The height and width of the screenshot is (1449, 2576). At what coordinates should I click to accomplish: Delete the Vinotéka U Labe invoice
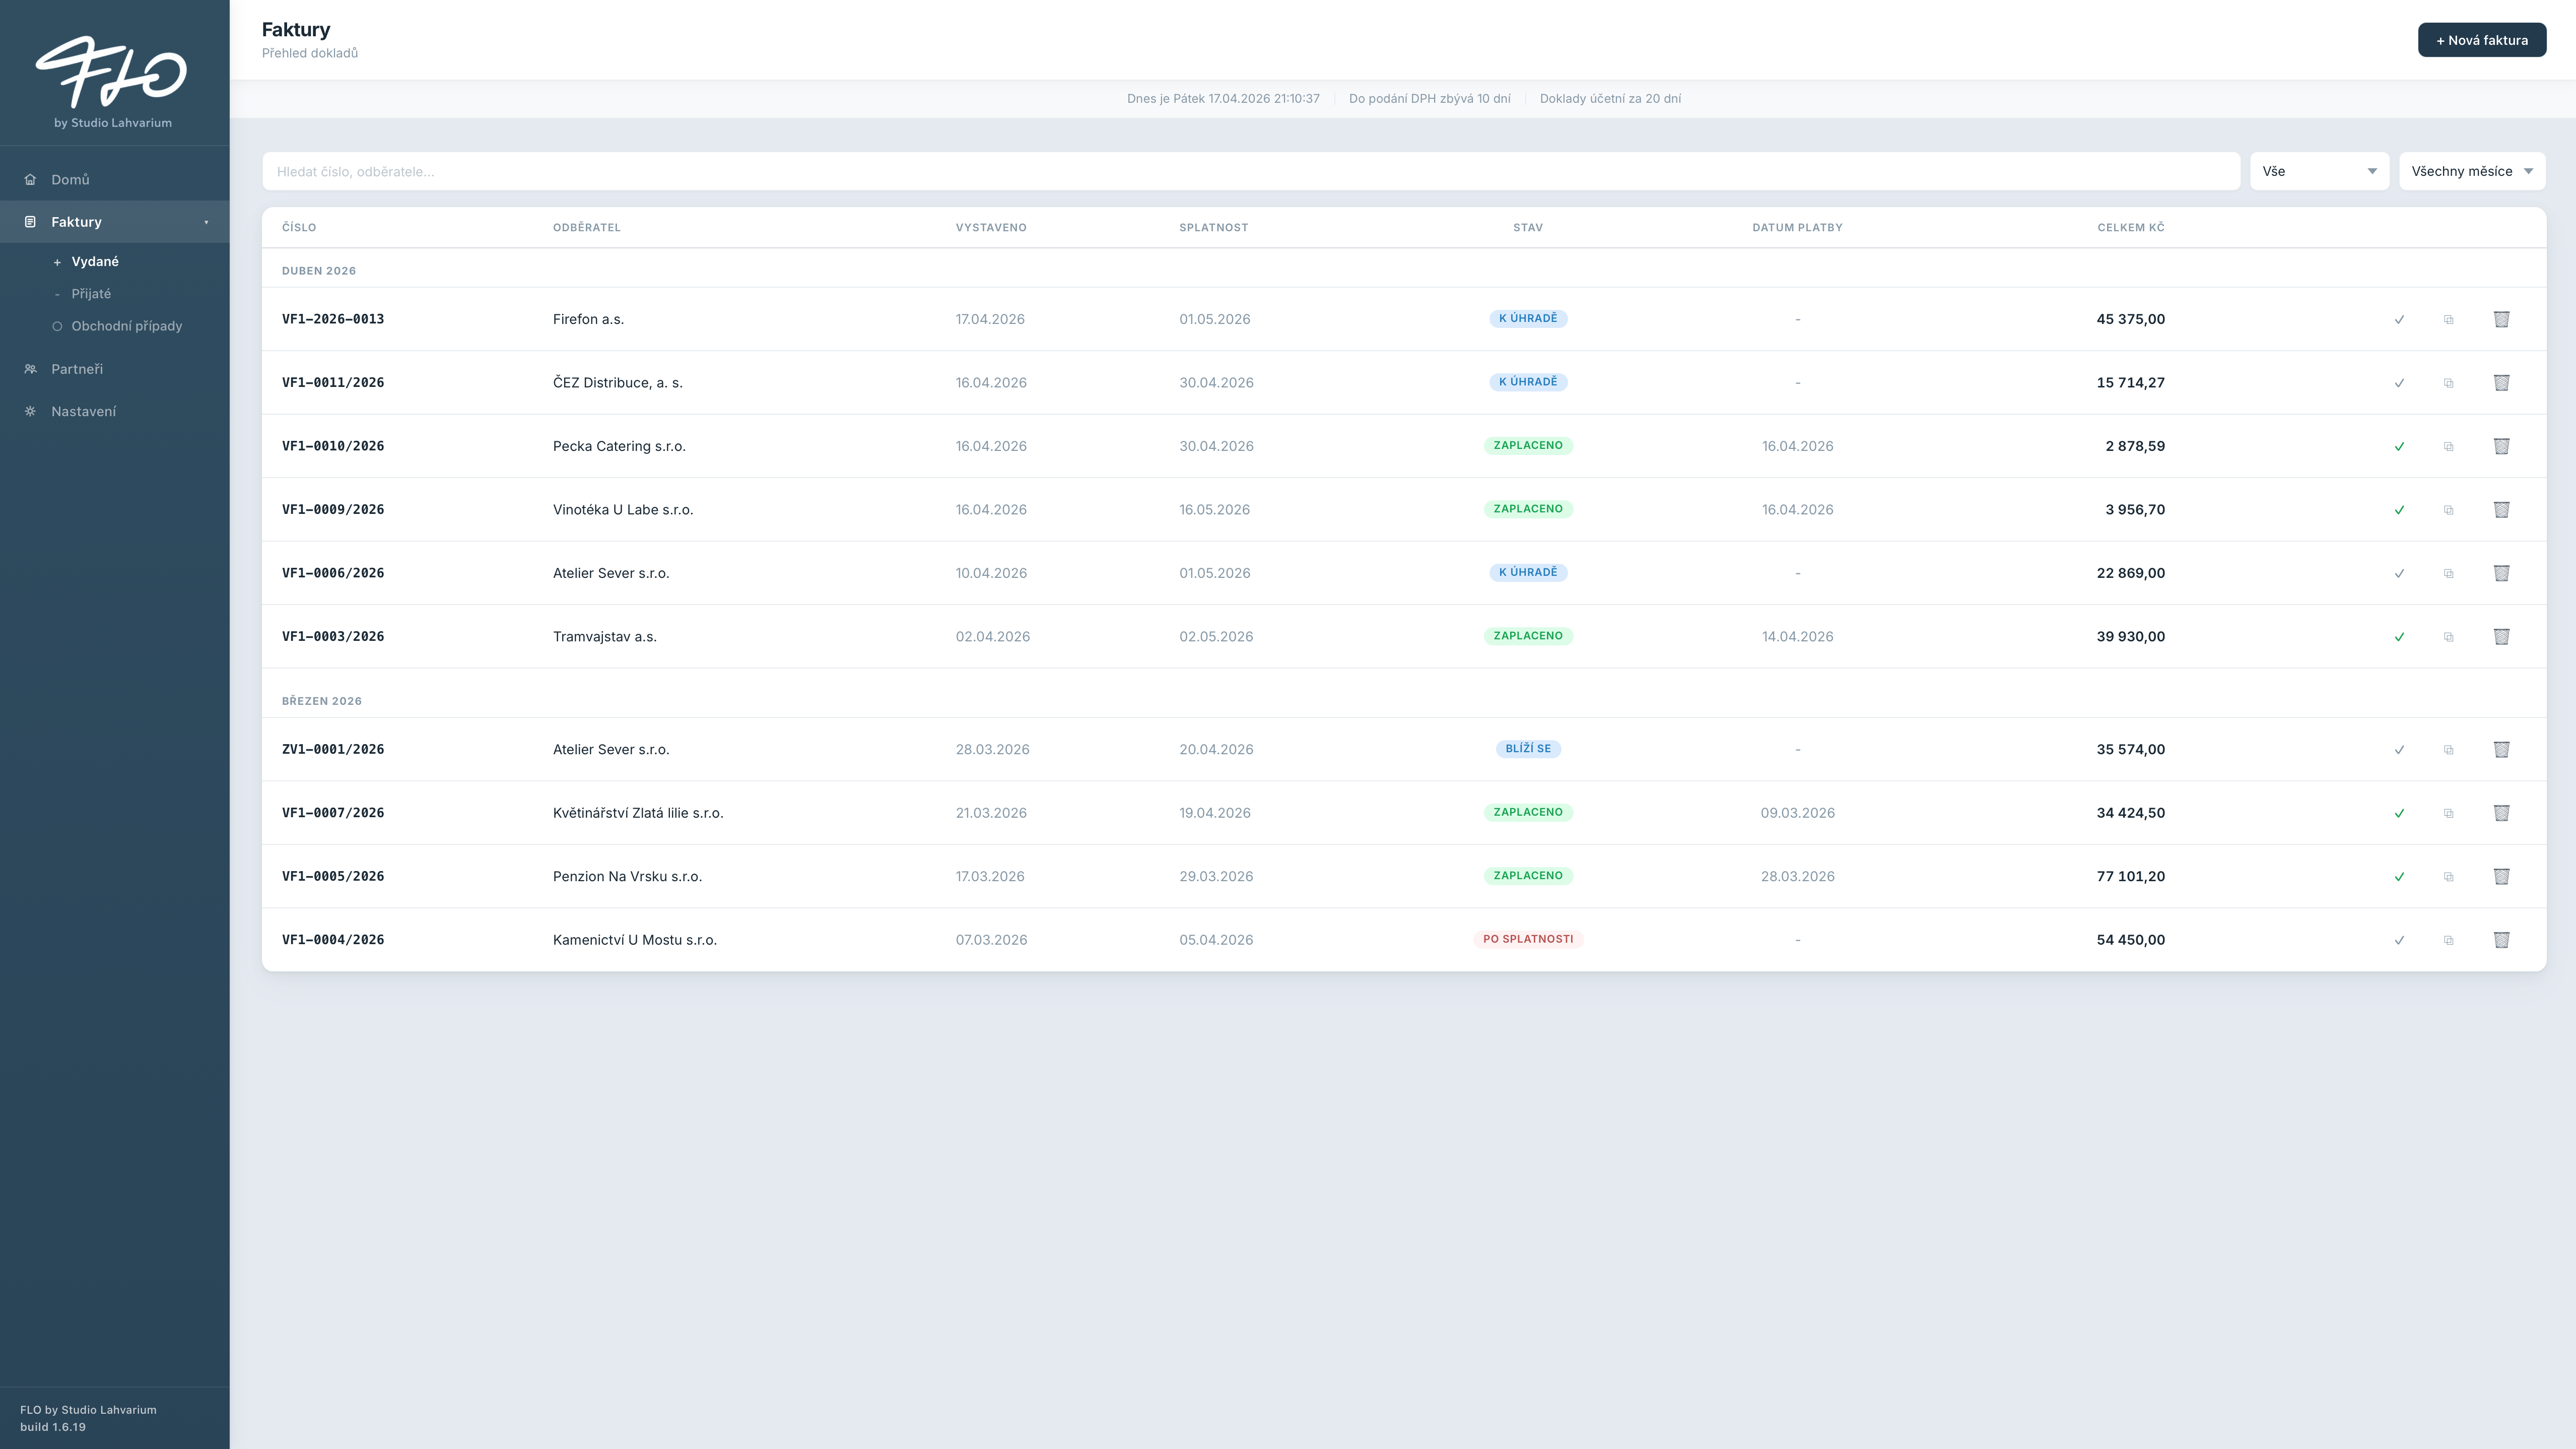tap(2501, 510)
